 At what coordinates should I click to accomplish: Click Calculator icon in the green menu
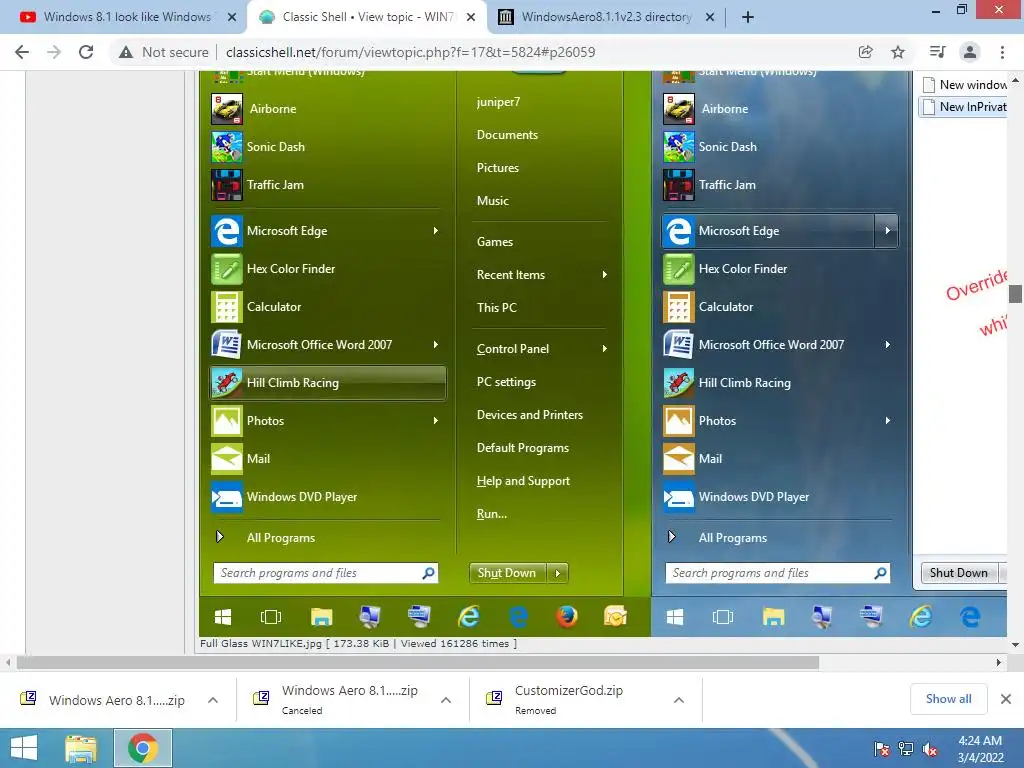227,307
